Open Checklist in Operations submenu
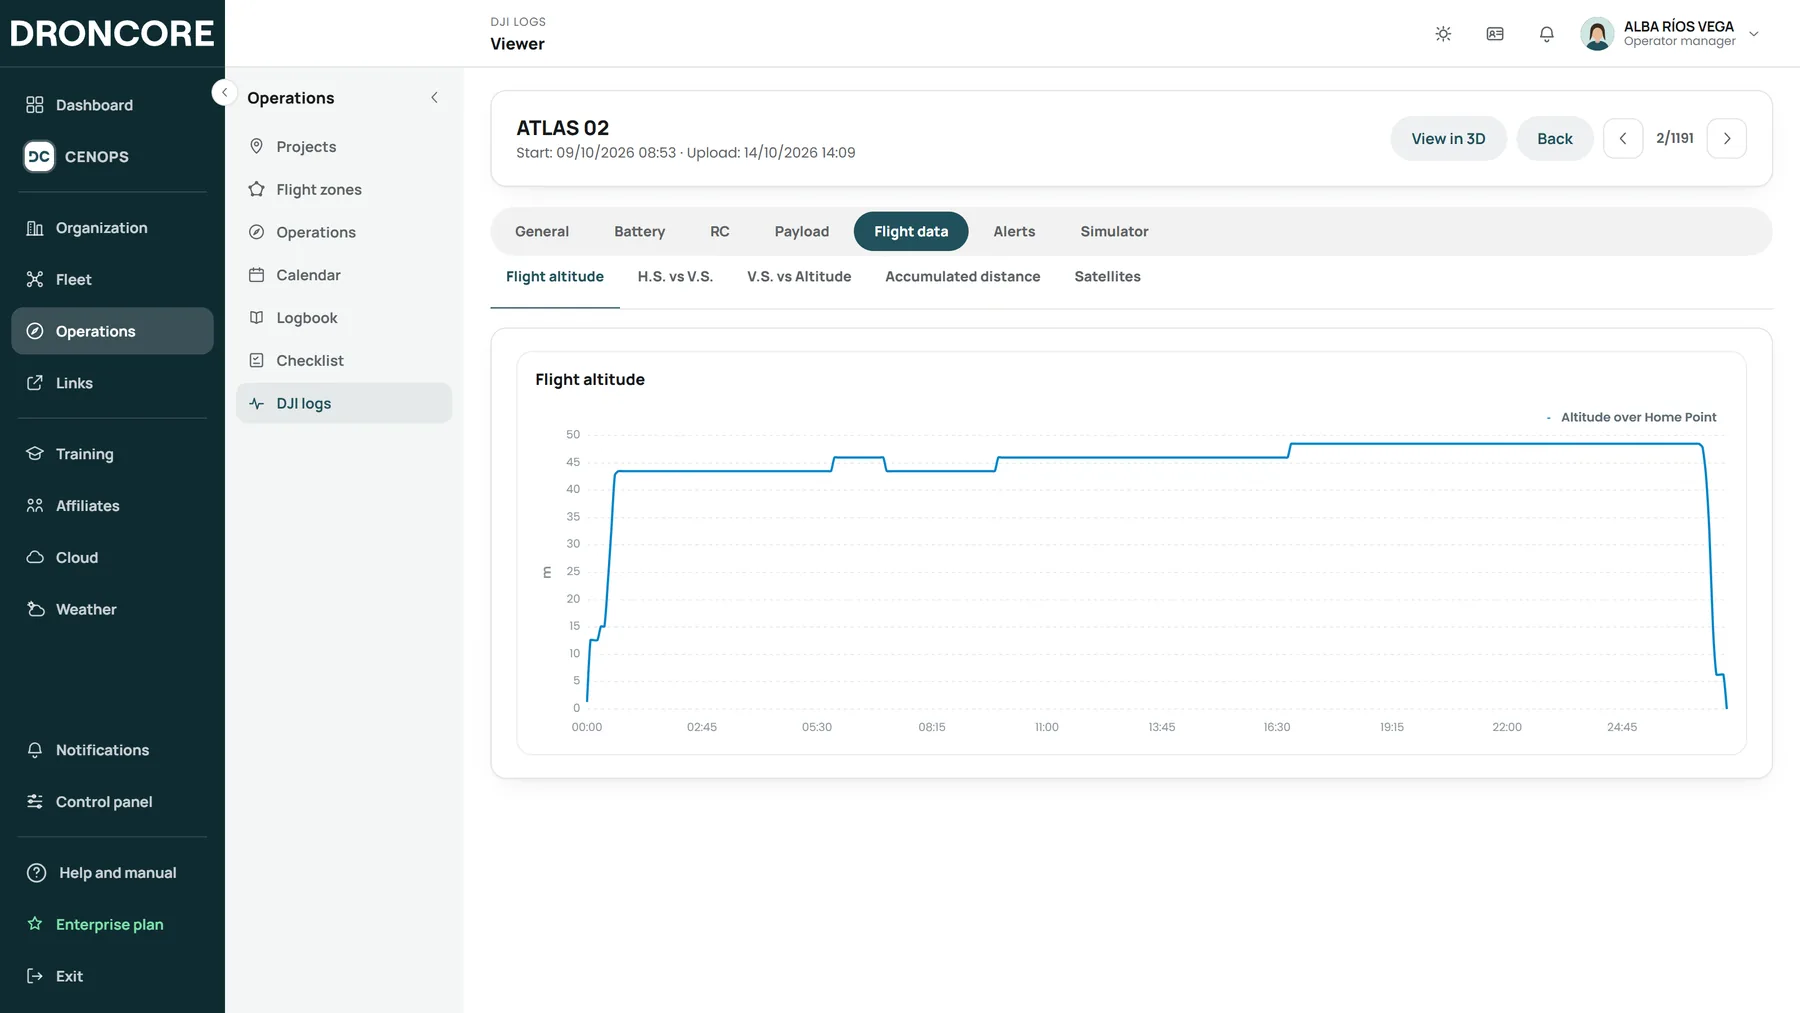The height and width of the screenshot is (1013, 1800). 344,361
